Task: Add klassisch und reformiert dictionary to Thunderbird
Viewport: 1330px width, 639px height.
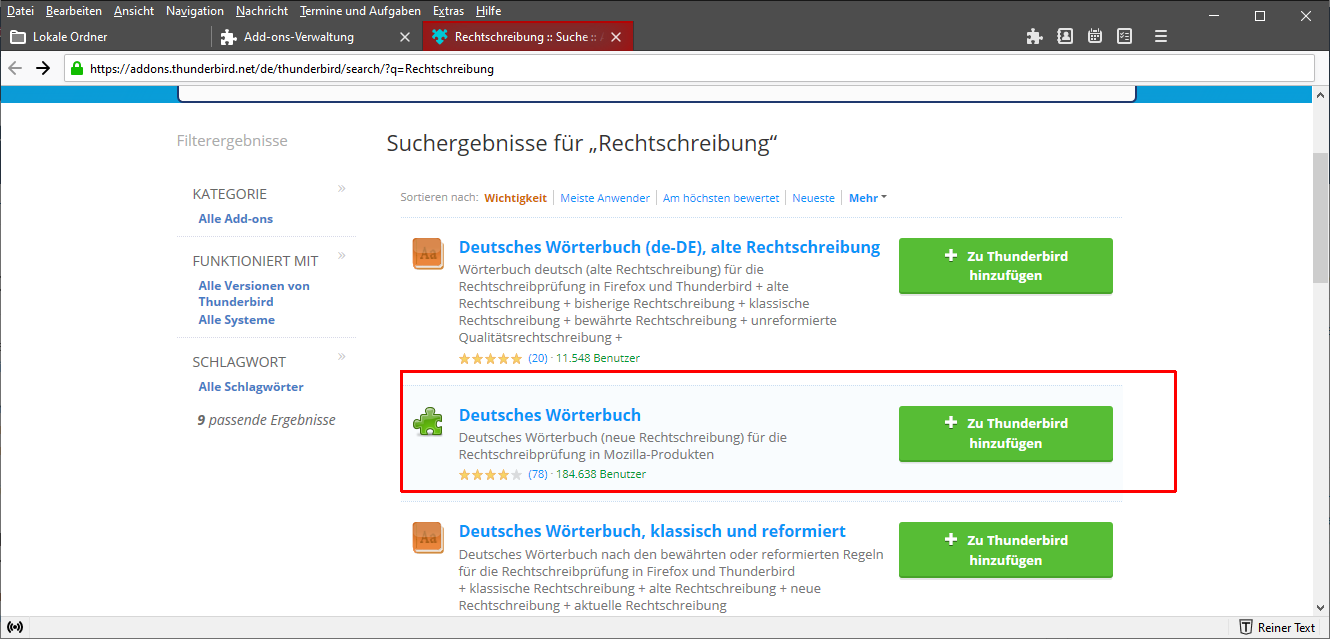Action: [1006, 550]
